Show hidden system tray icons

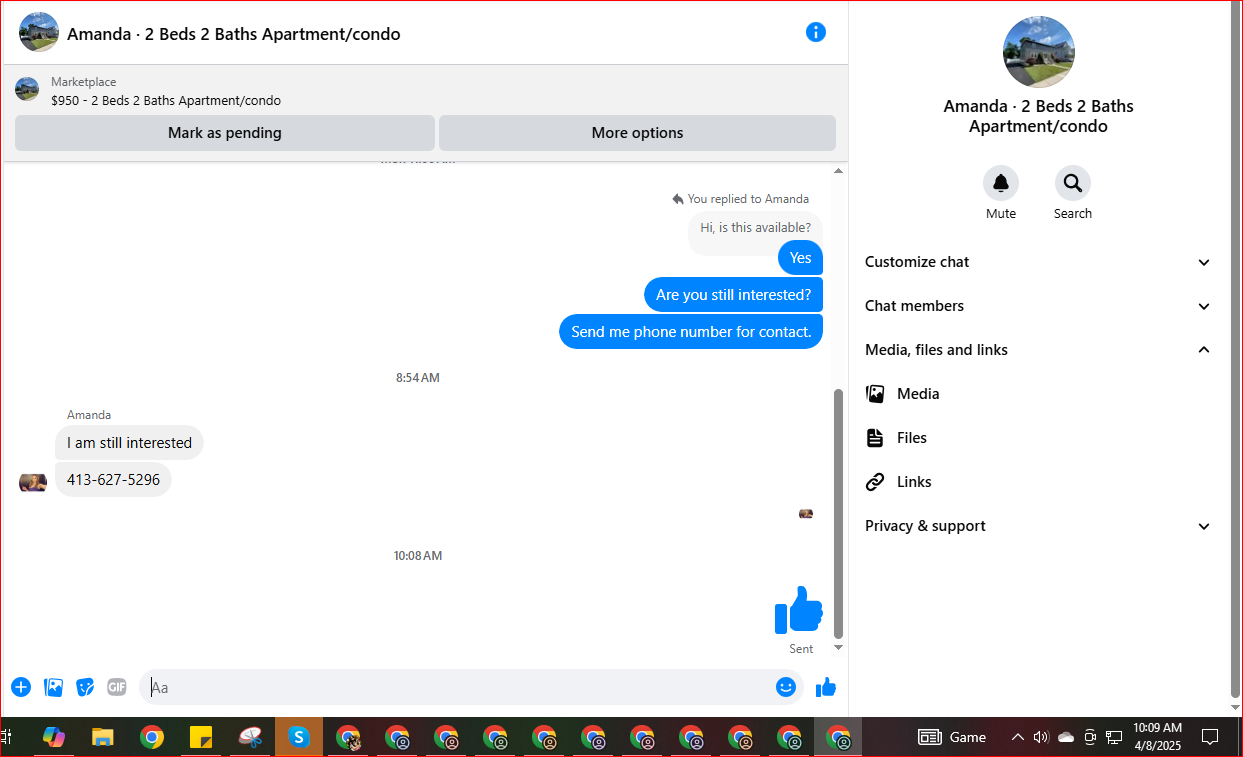1018,737
